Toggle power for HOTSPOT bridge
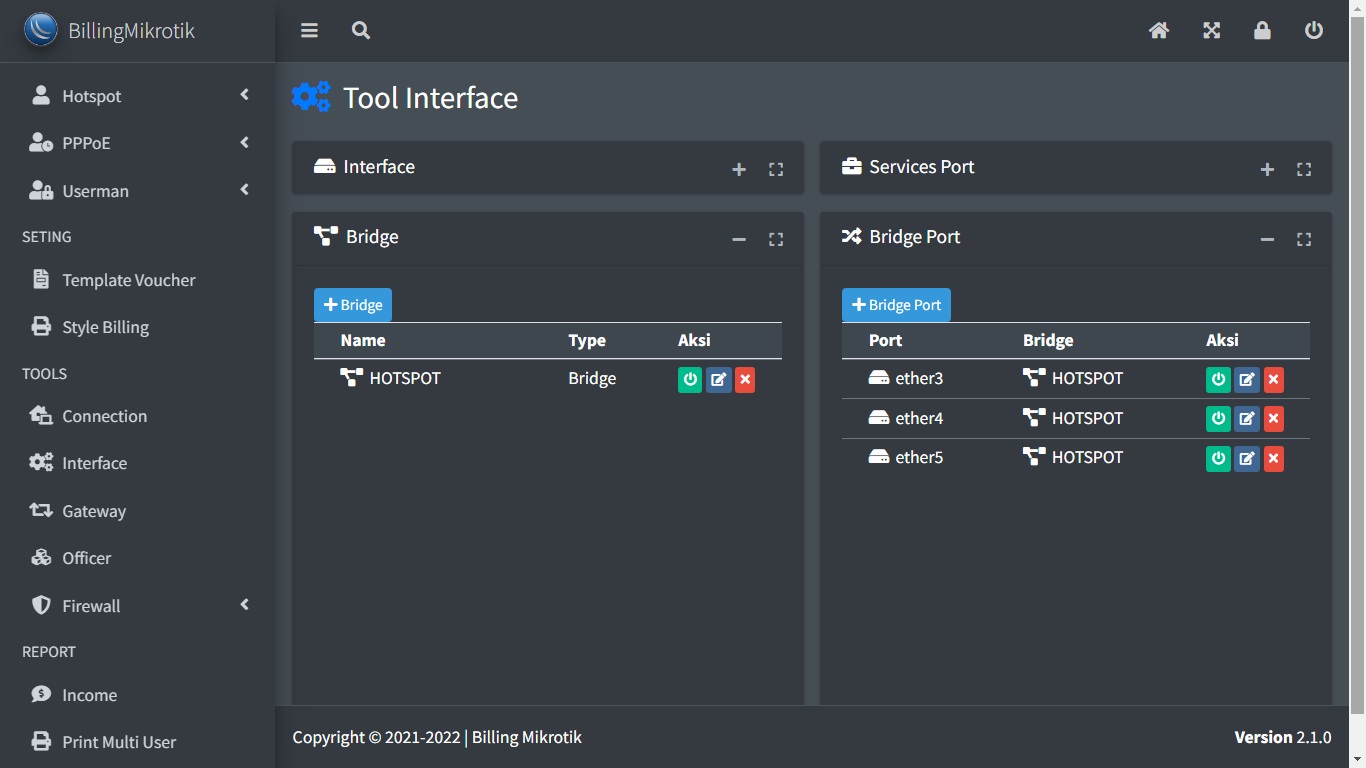Screen dimensions: 1366x768 point(690,380)
